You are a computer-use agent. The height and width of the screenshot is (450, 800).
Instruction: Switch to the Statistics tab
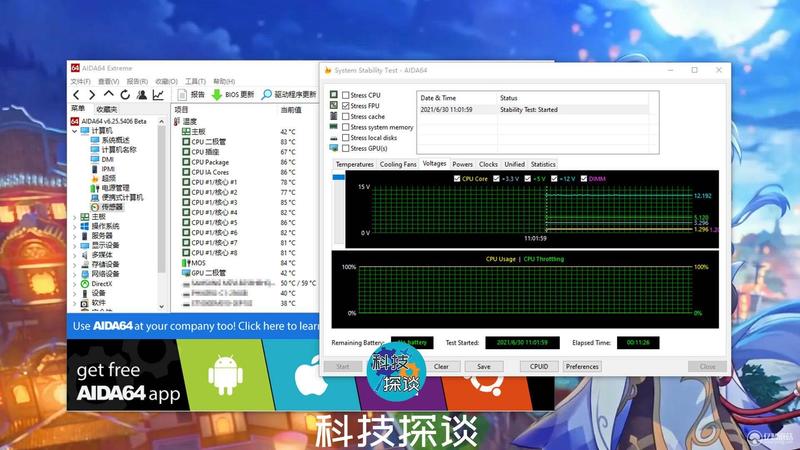pos(543,164)
